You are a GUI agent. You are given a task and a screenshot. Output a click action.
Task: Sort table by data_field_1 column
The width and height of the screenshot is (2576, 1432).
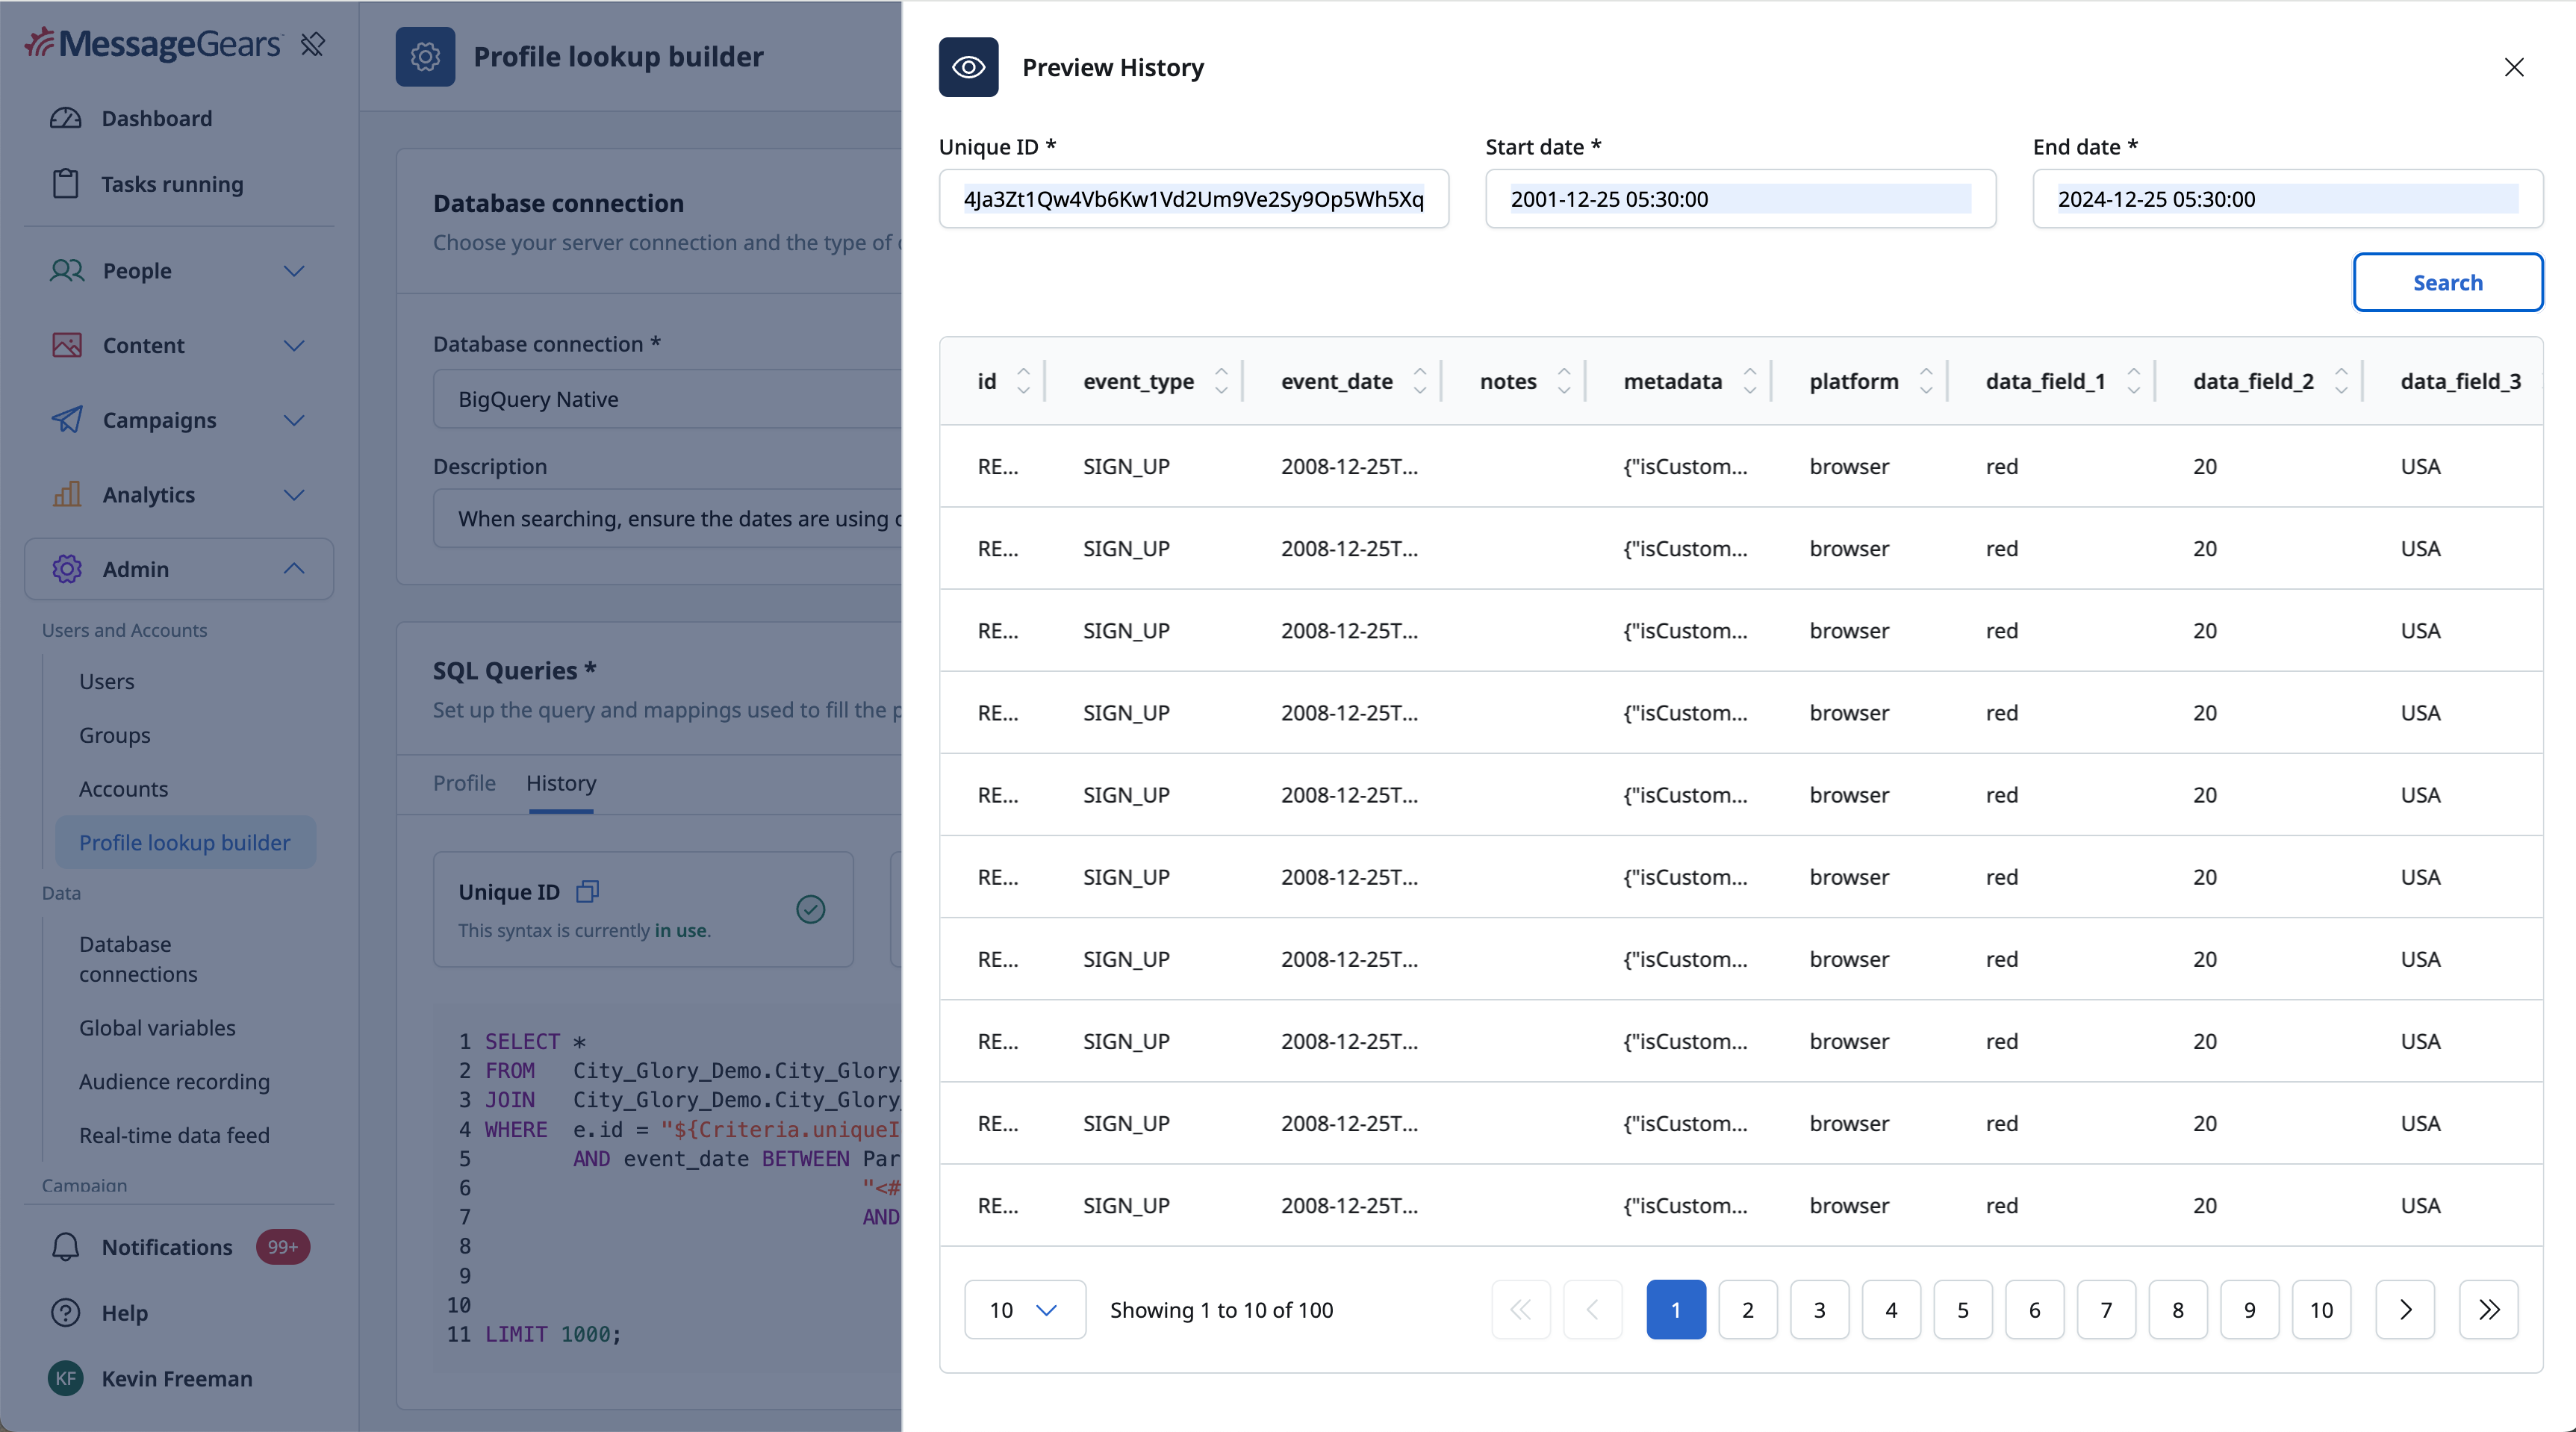pyautogui.click(x=2133, y=381)
